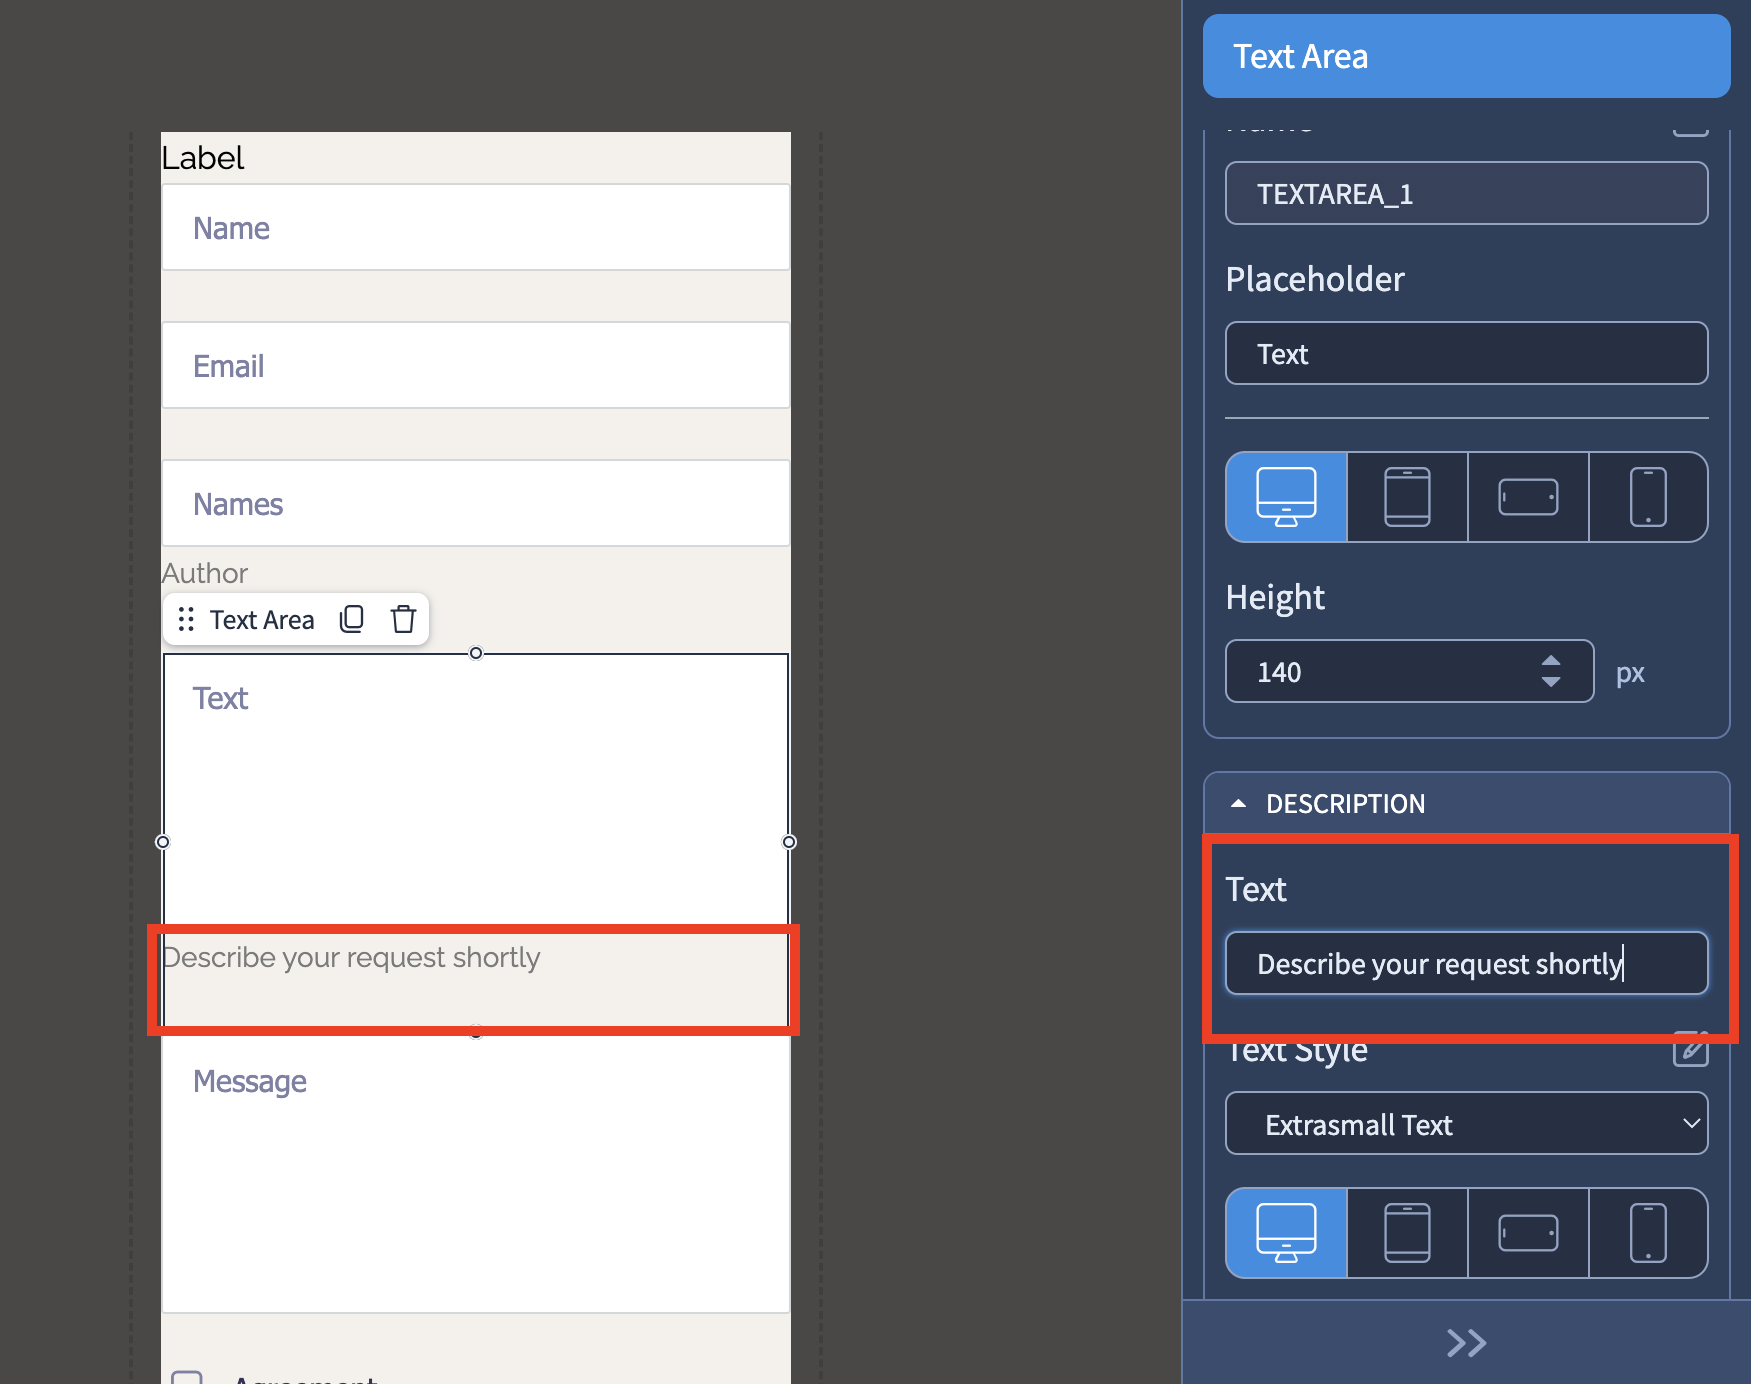Click the top resize handle of text area
Screen dimensions: 1751x1384
click(x=476, y=653)
